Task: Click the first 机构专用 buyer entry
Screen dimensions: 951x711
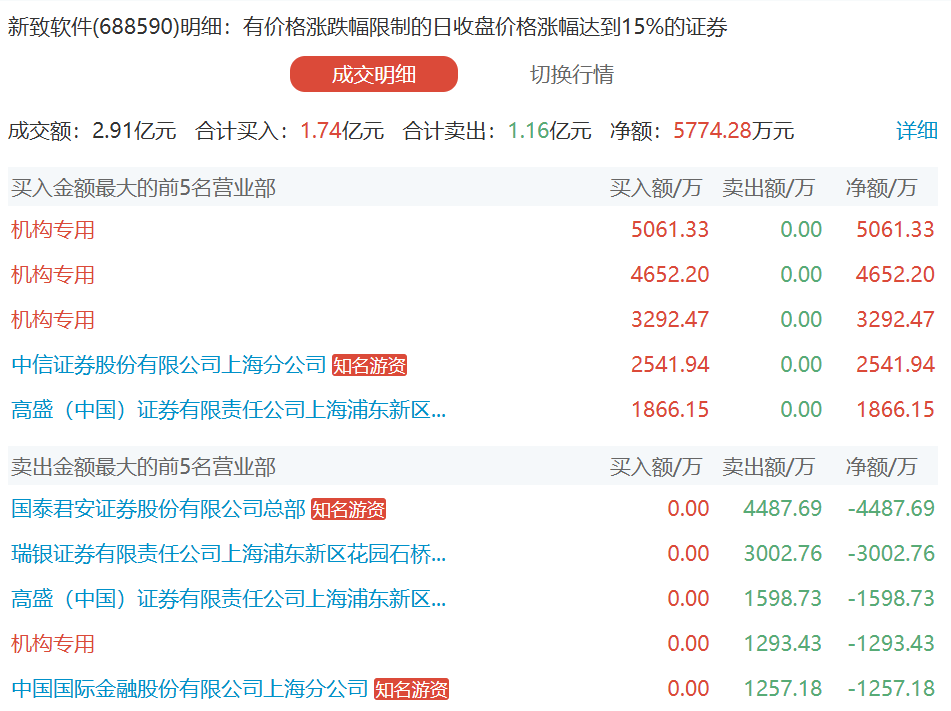Action: coord(53,230)
